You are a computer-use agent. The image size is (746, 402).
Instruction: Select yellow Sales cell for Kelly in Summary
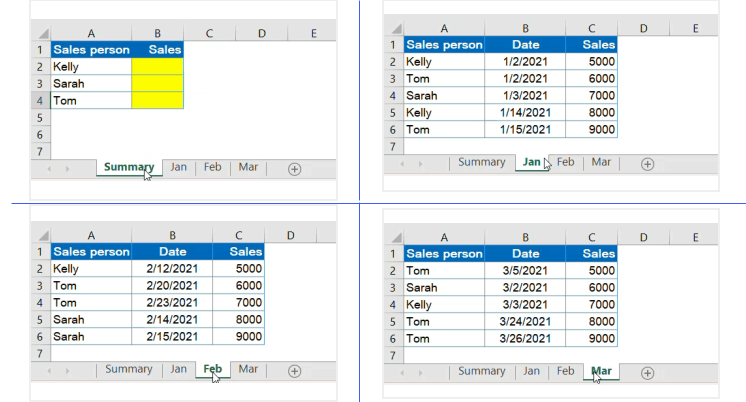[157, 67]
